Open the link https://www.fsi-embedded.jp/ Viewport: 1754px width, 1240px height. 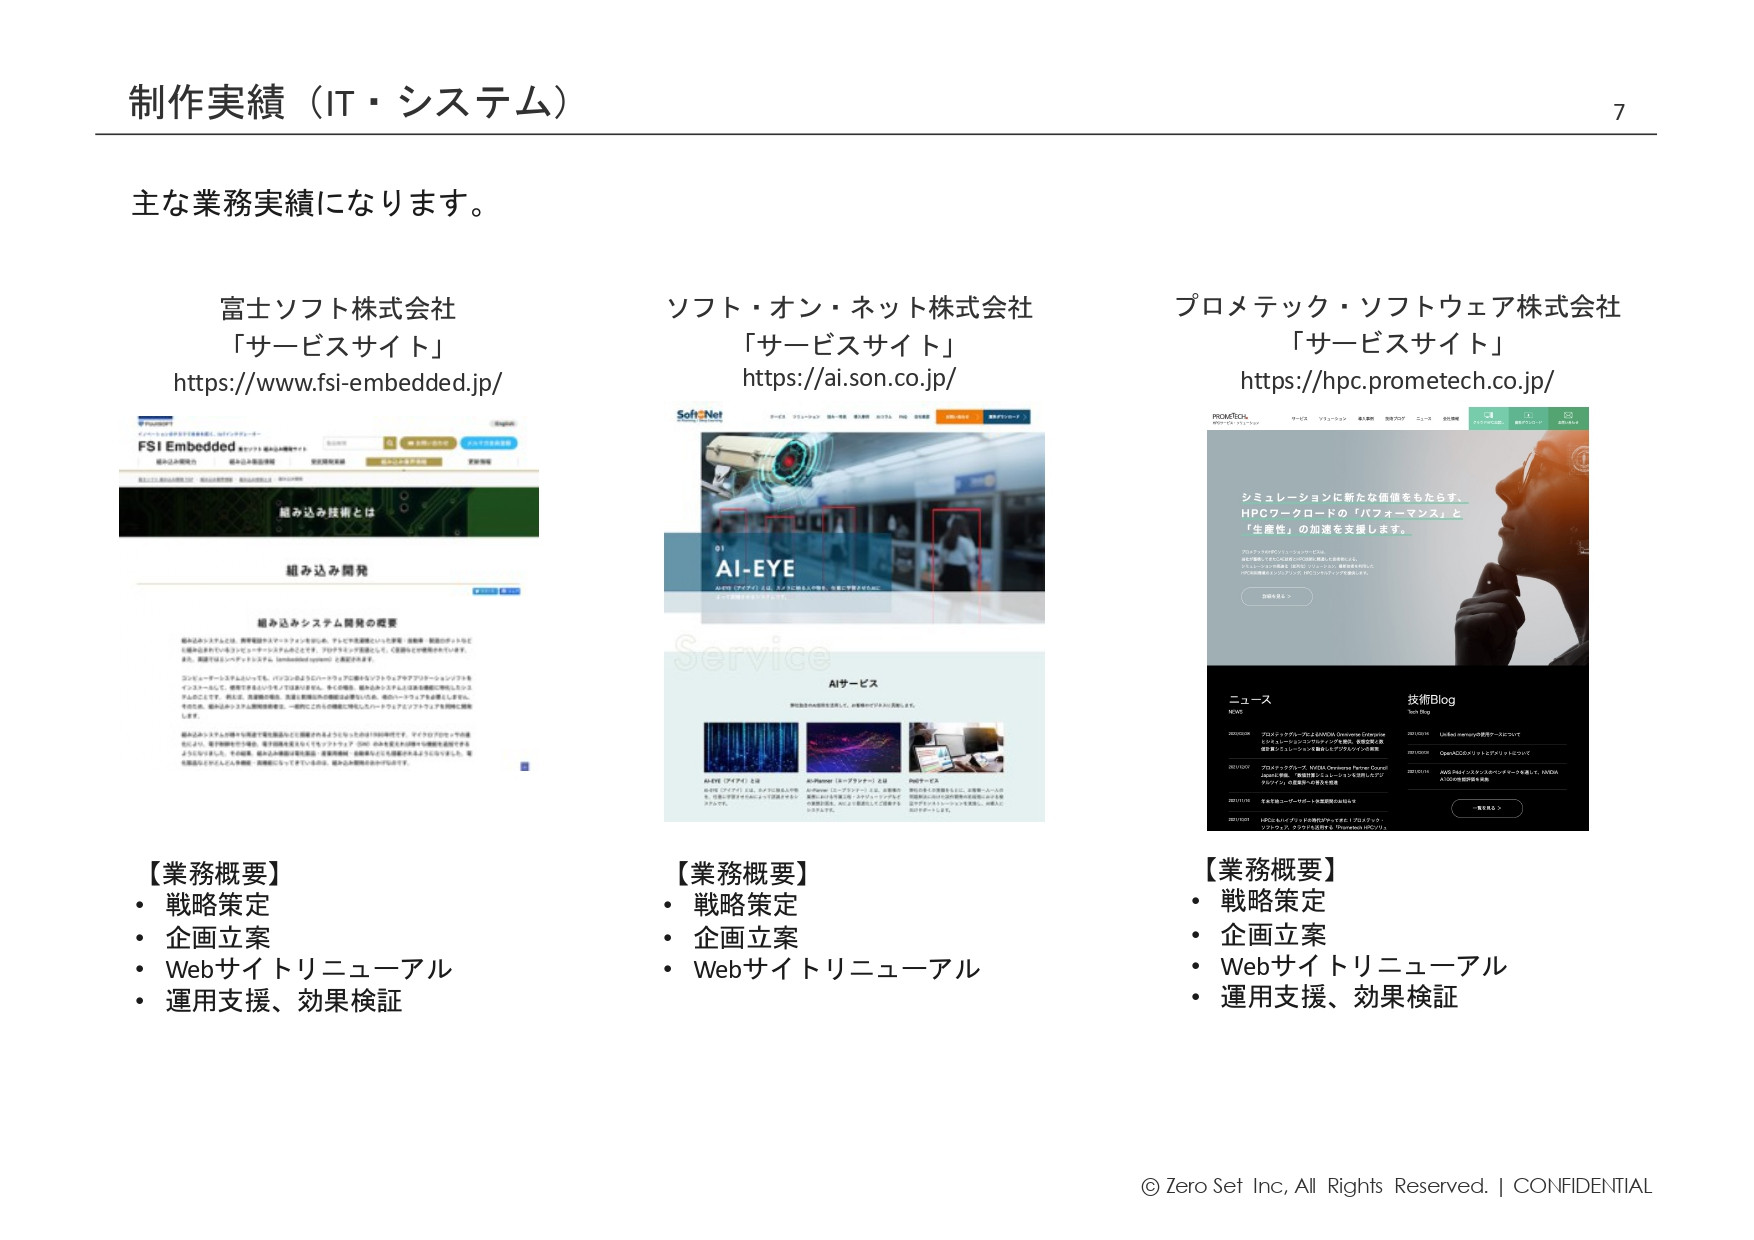[339, 380]
